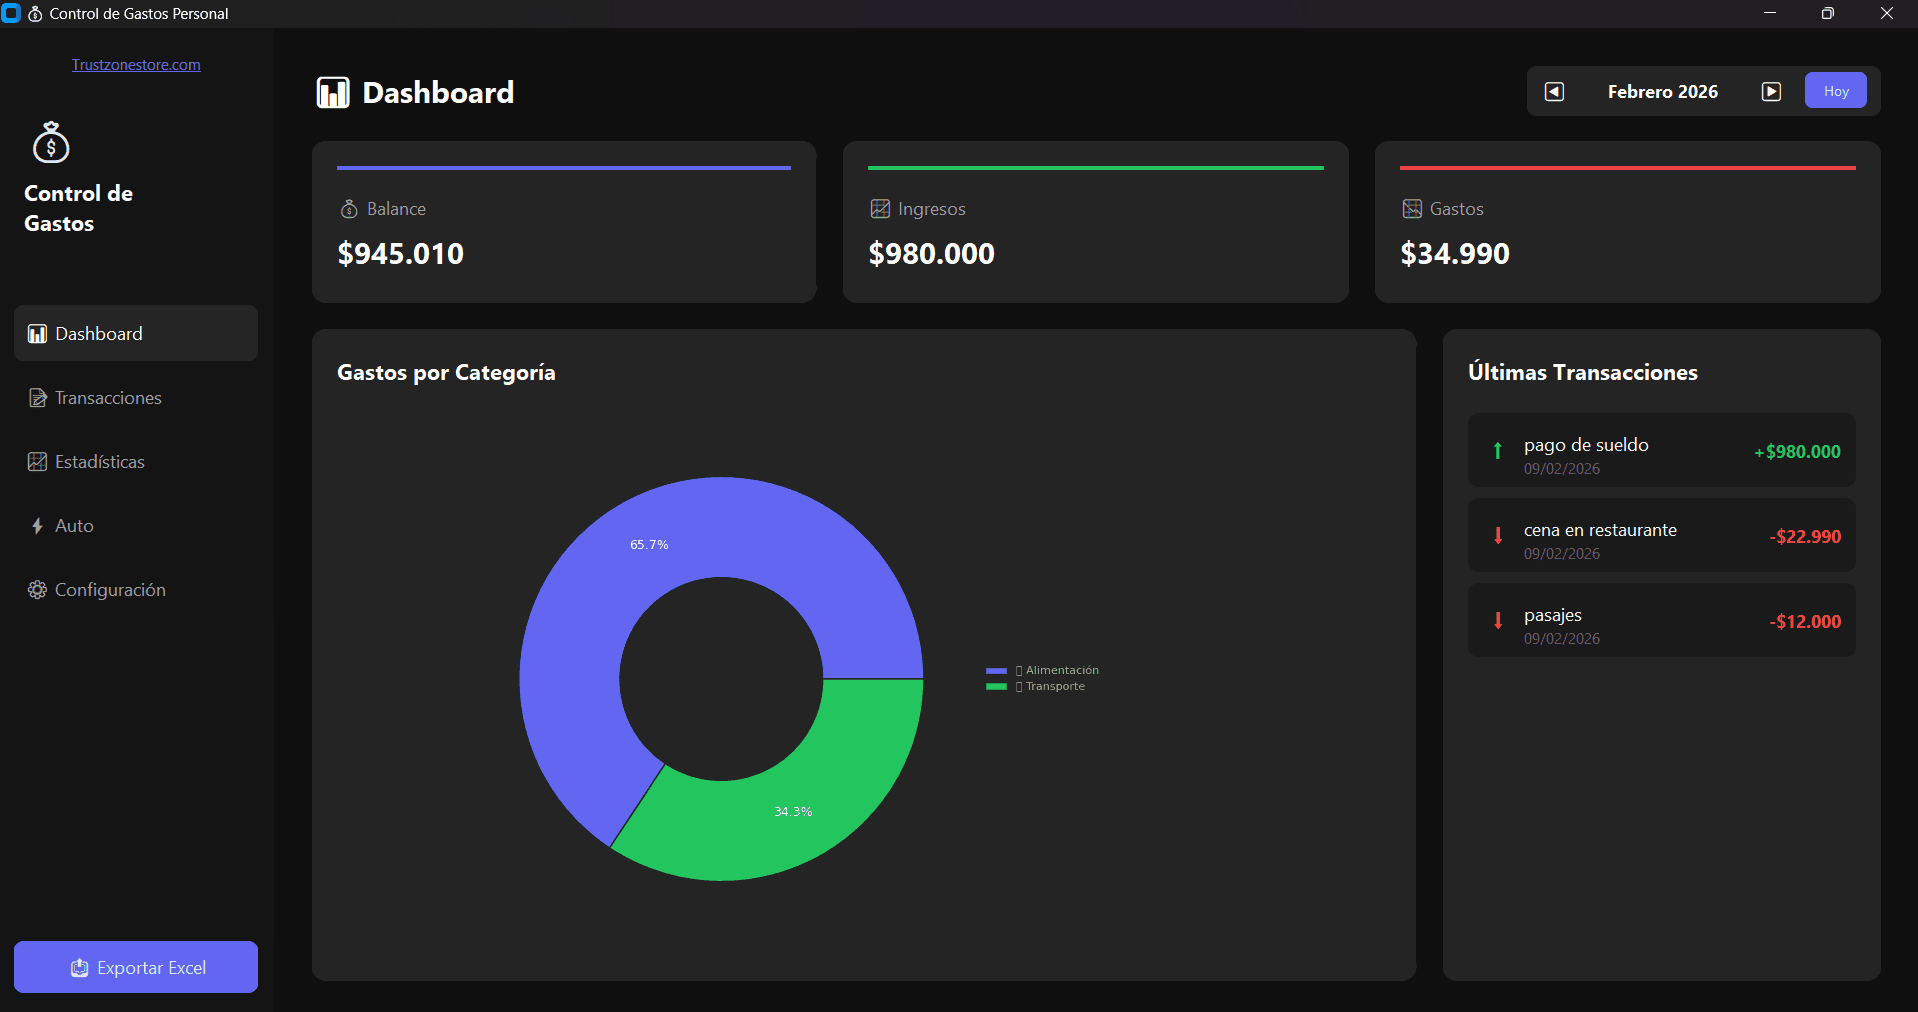Click the next month arrow
The width and height of the screenshot is (1918, 1012).
1770,90
